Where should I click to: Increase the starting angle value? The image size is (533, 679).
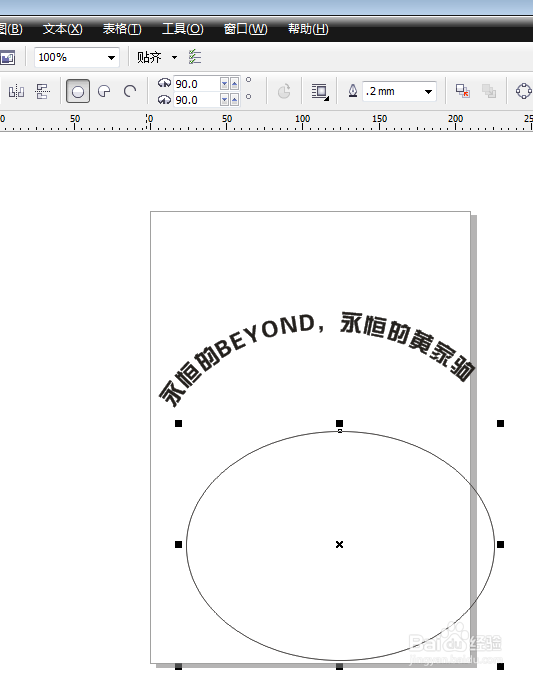234,84
